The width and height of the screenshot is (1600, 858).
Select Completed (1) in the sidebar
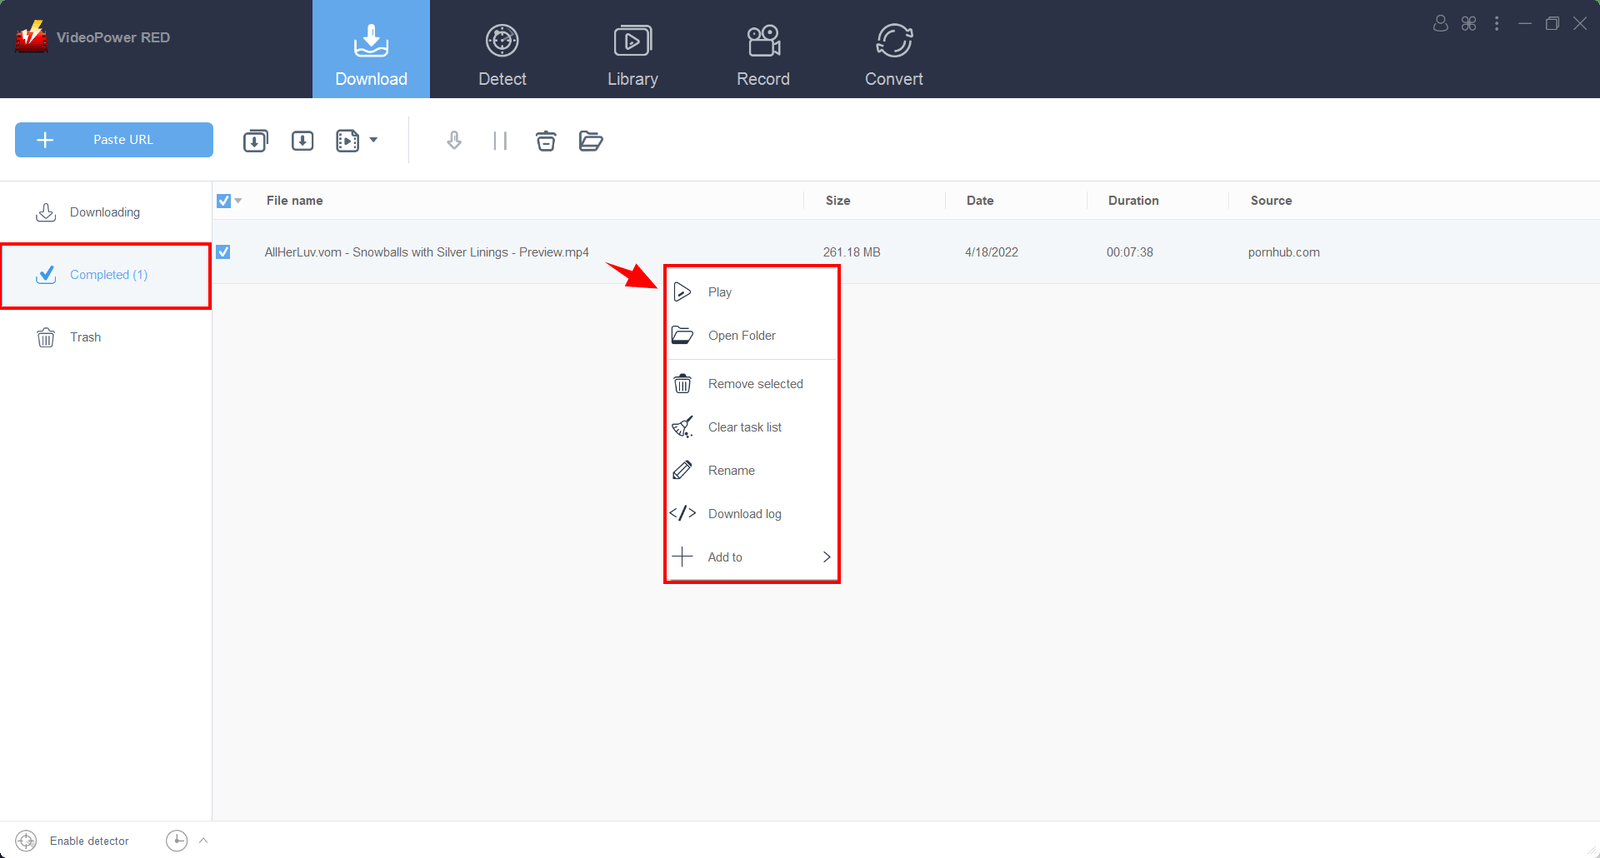105,275
